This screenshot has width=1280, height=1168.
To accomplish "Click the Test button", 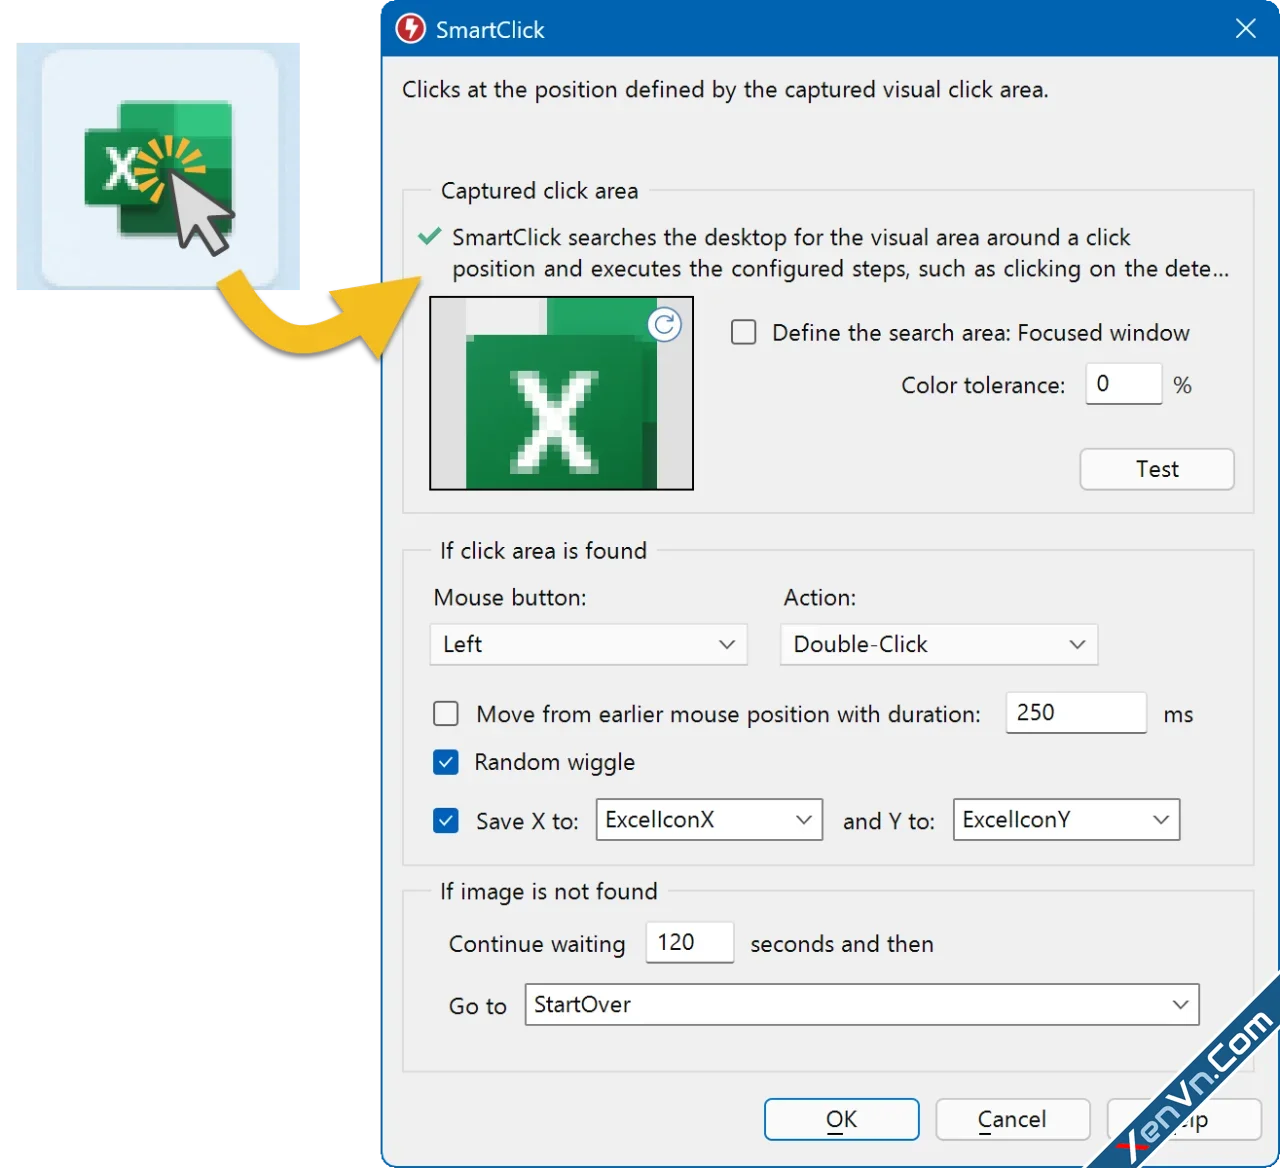I will (1157, 469).
